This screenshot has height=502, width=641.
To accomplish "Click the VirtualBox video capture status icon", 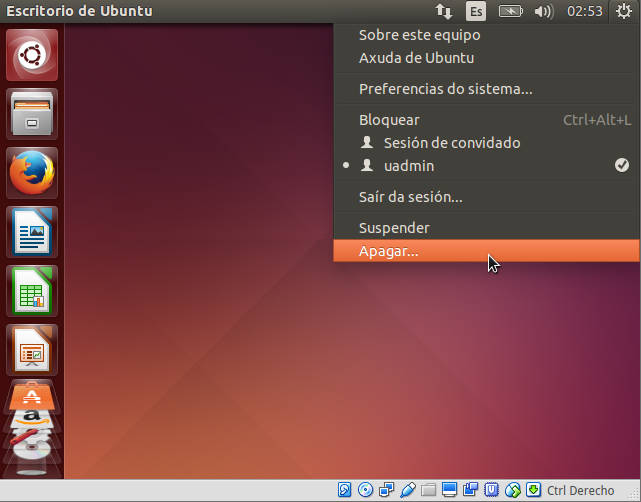I will pyautogui.click(x=471, y=489).
